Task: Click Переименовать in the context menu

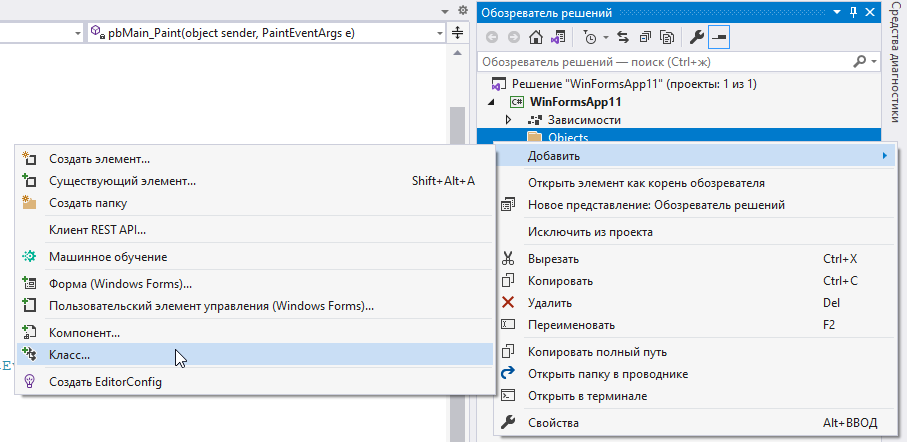Action: pyautogui.click(x=571, y=325)
